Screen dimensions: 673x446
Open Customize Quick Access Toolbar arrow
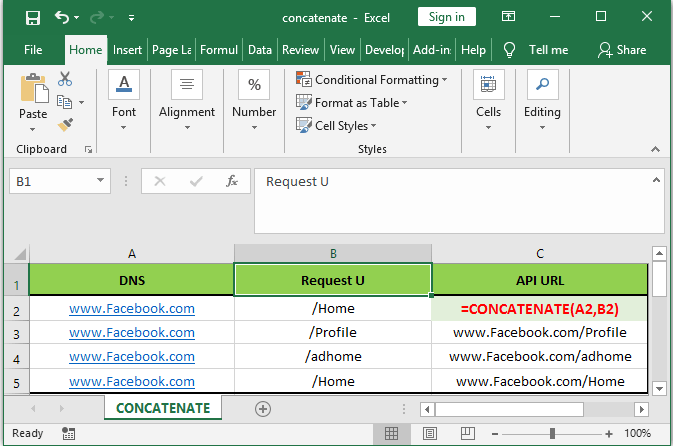[x=131, y=18]
